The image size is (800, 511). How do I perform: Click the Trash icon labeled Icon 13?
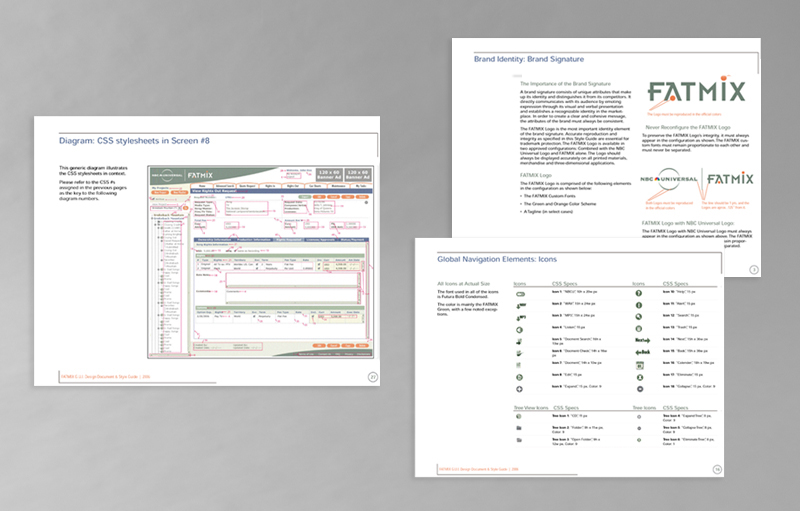coord(639,329)
